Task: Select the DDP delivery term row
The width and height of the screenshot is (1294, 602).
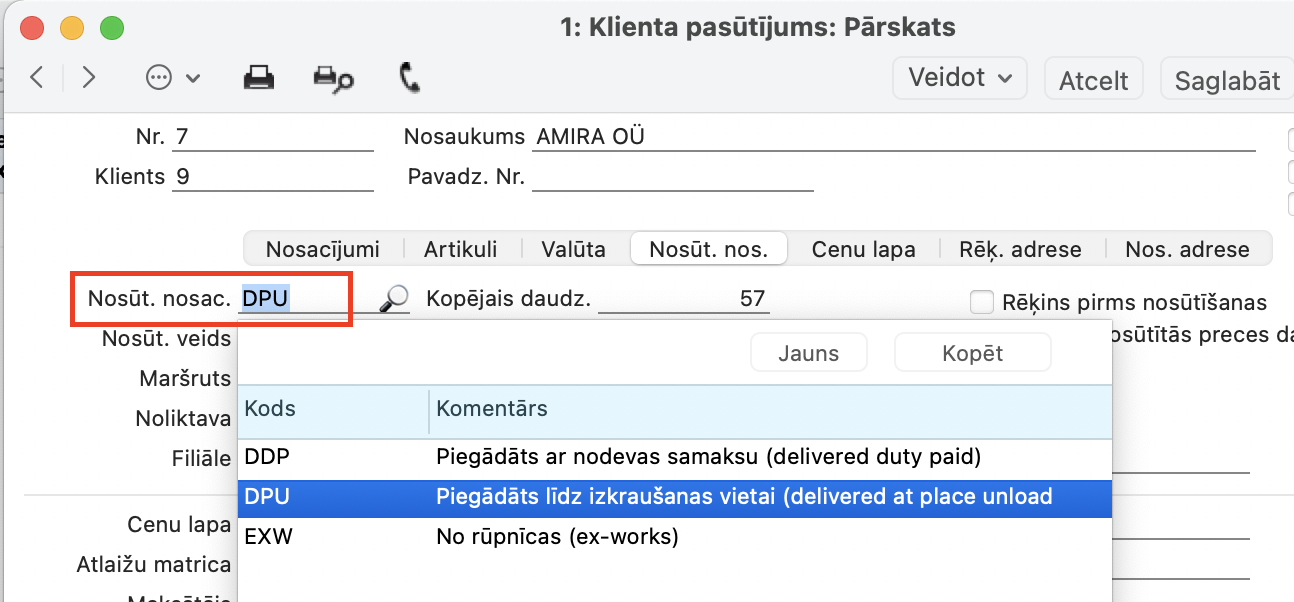Action: coord(673,457)
